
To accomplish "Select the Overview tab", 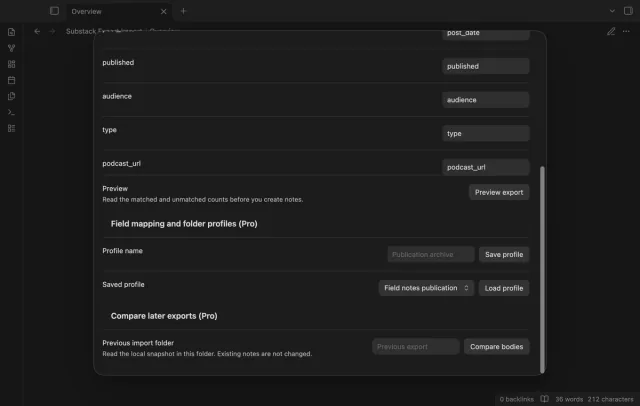I will [x=118, y=11].
